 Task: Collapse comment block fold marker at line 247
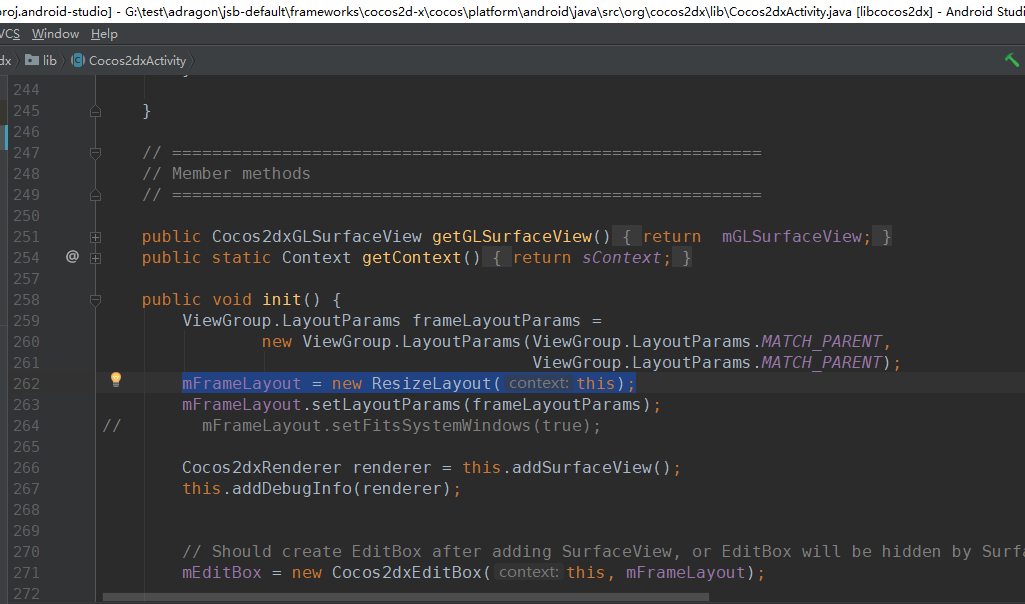[95, 153]
